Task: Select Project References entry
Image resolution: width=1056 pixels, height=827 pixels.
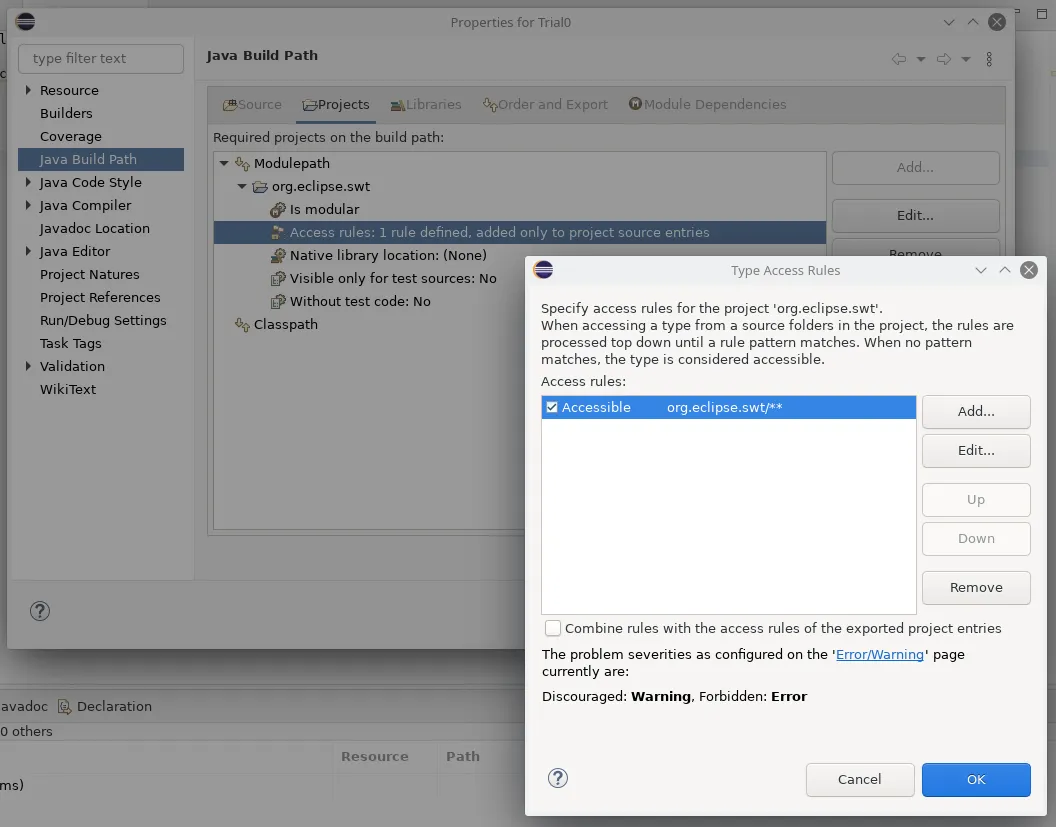Action: tap(100, 297)
